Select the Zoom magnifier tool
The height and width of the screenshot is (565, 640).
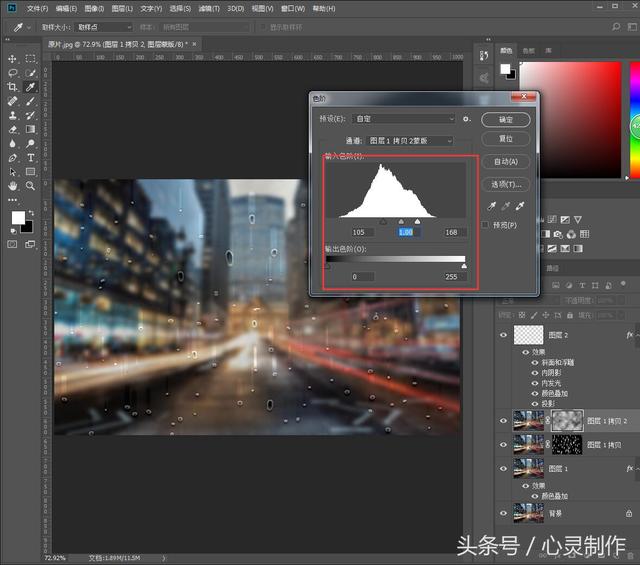pos(31,185)
